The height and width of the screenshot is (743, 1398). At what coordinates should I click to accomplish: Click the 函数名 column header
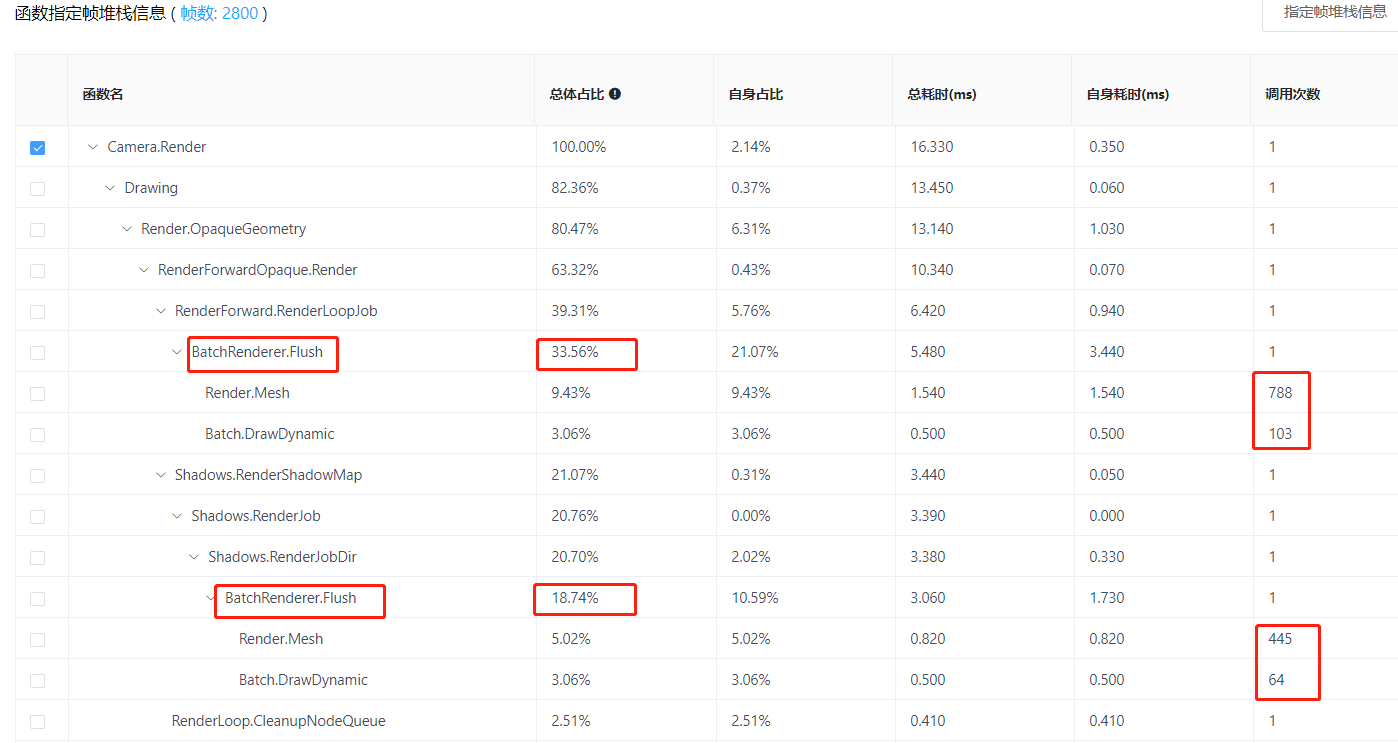103,94
